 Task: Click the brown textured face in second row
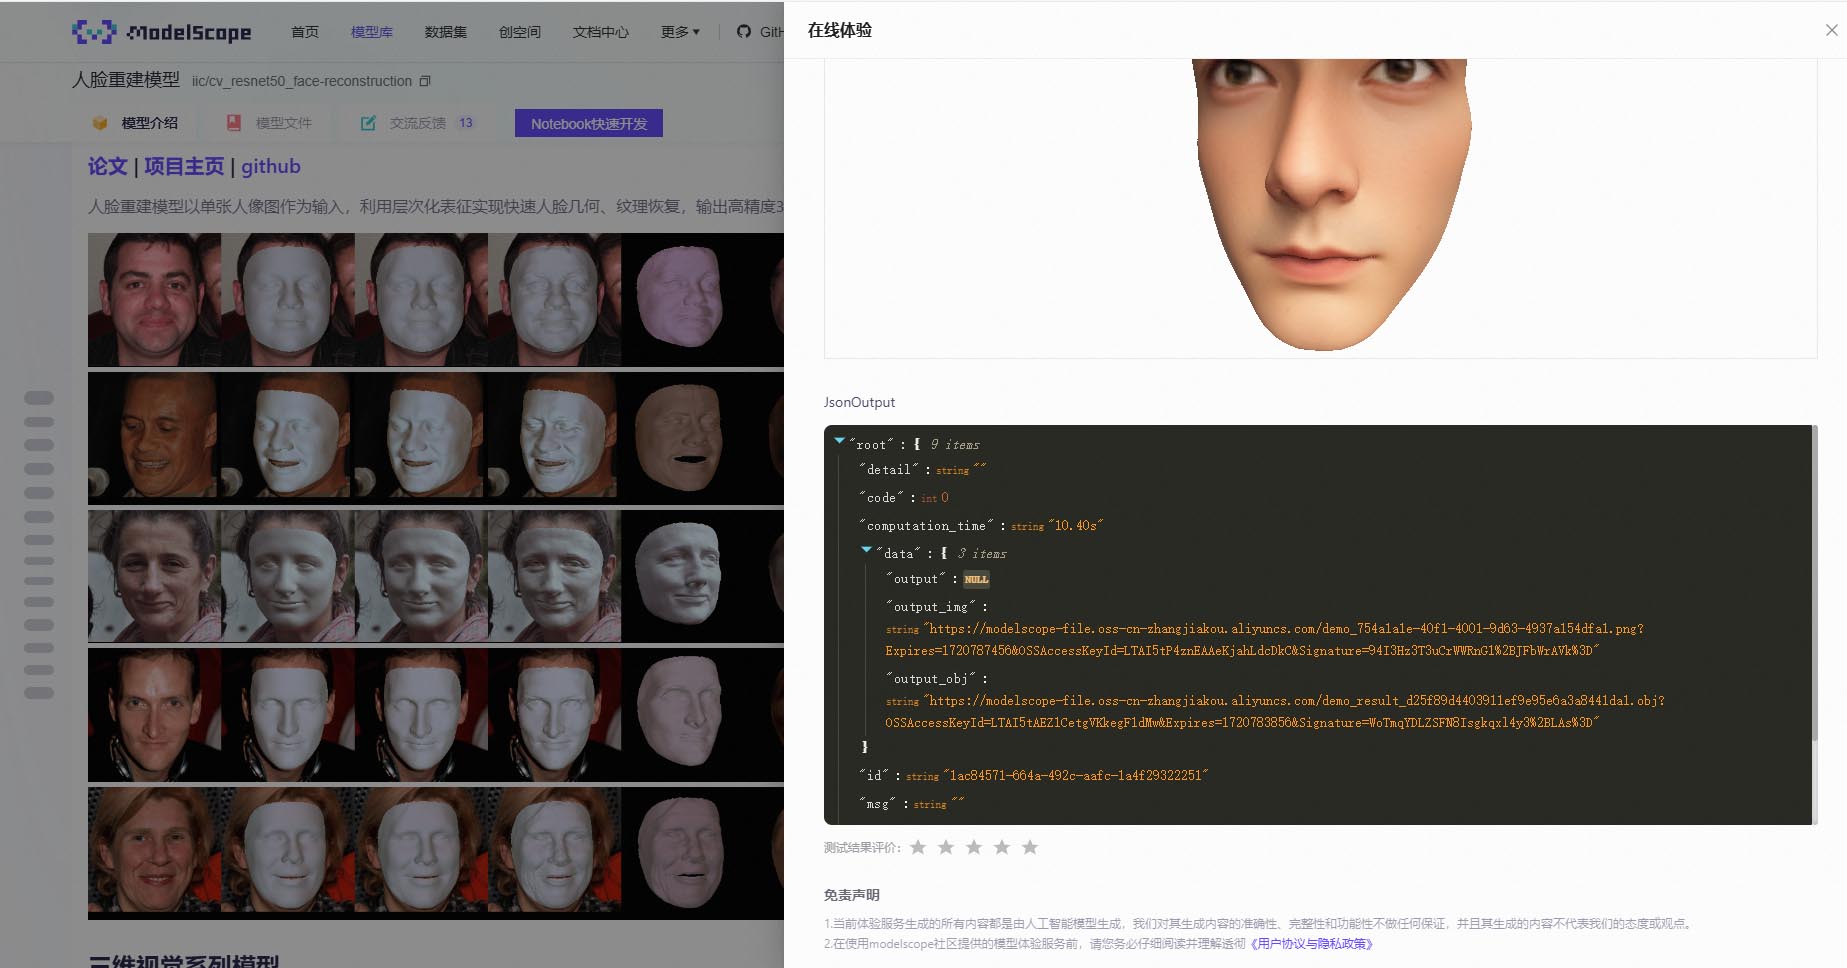tap(680, 438)
